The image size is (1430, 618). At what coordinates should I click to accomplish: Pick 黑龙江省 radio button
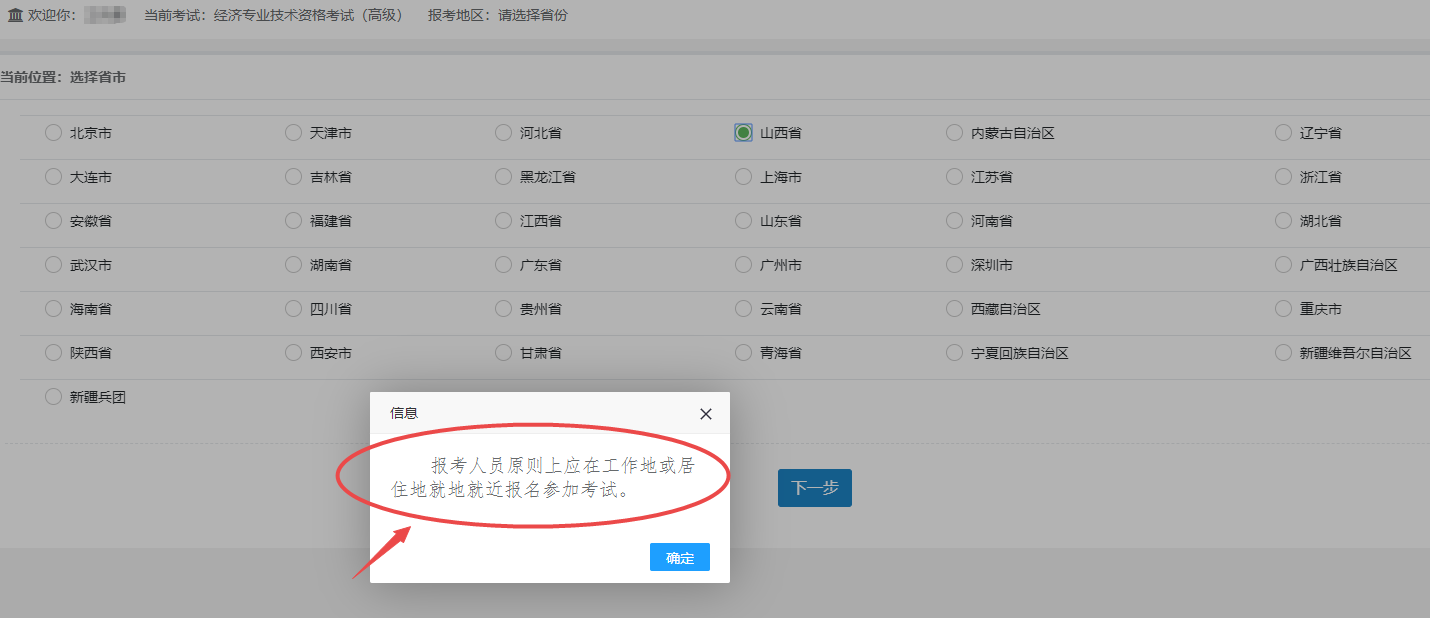(503, 177)
